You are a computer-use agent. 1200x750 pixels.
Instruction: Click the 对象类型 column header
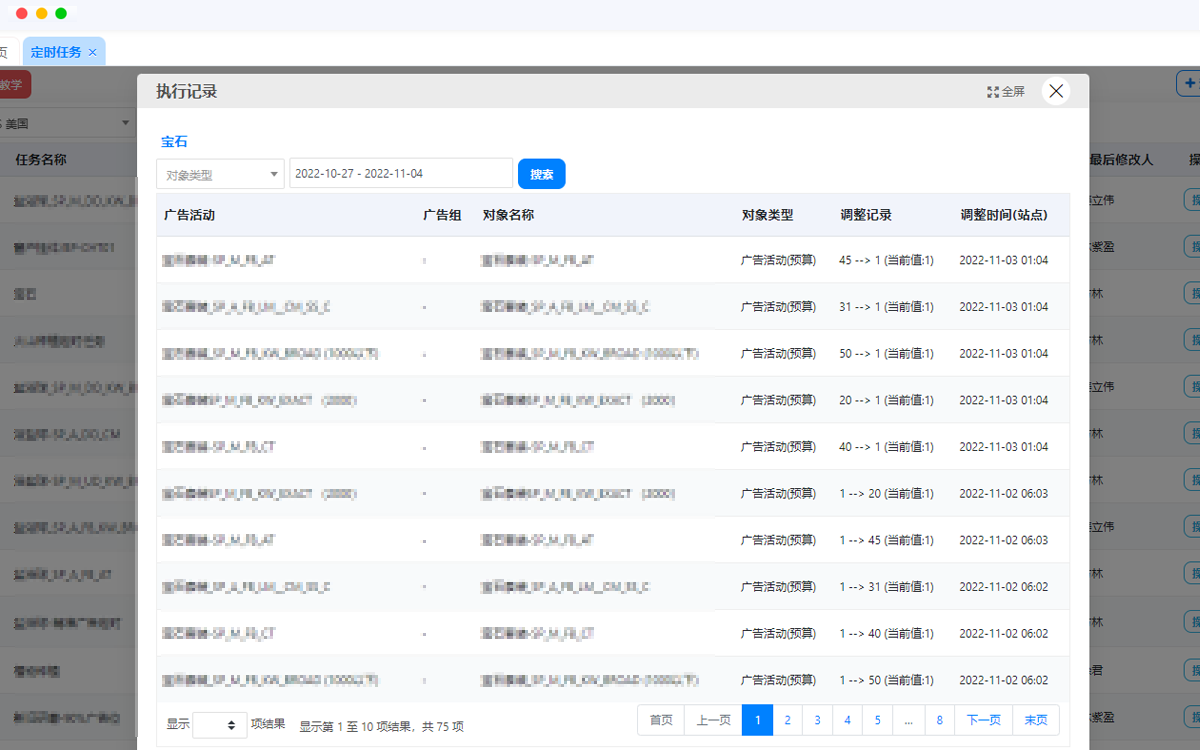[767, 215]
